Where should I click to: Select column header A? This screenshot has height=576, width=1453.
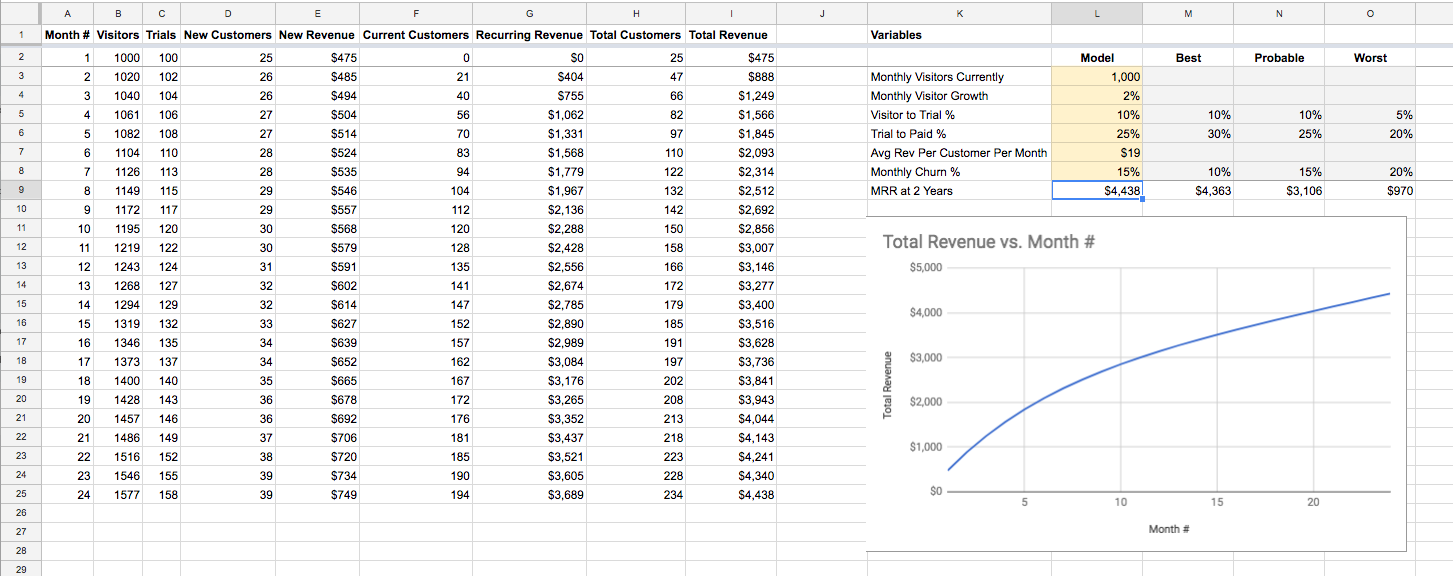(67, 13)
